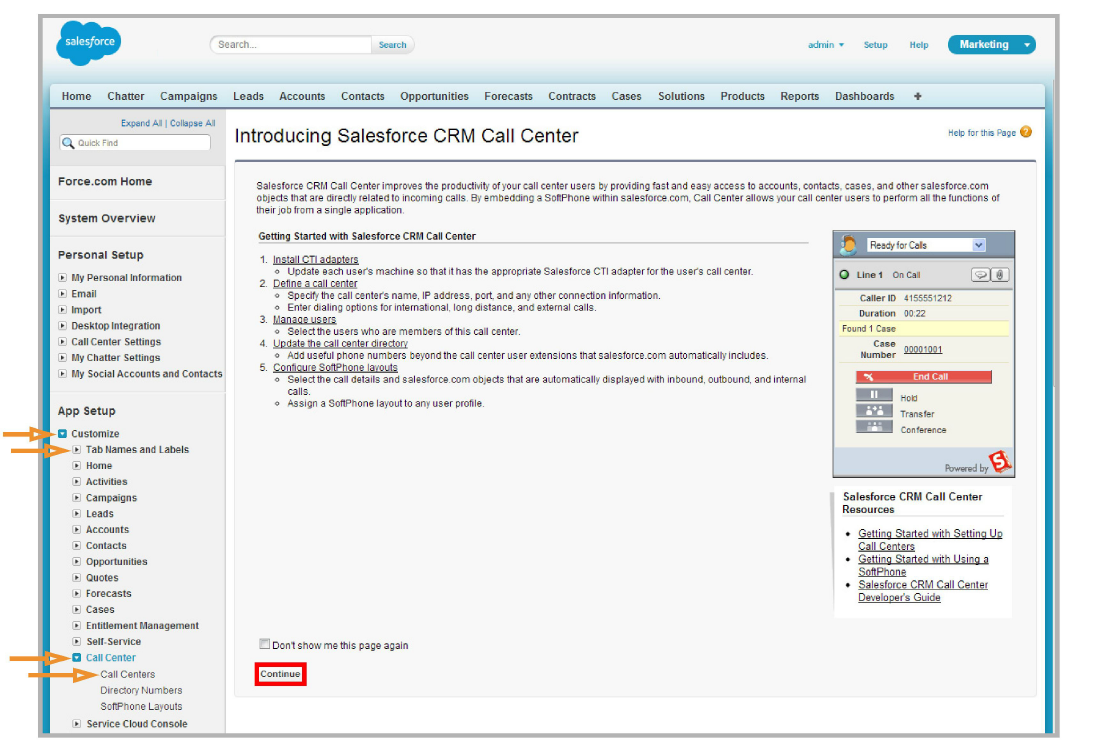Expand Call Center Settings node
This screenshot has width=1097, height=755.
point(62,342)
